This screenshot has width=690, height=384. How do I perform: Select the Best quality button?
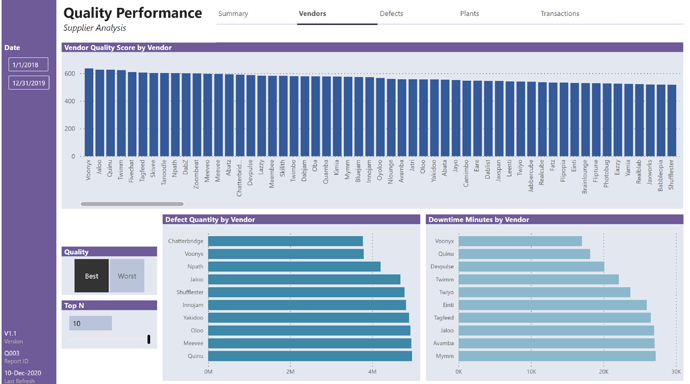(92, 276)
